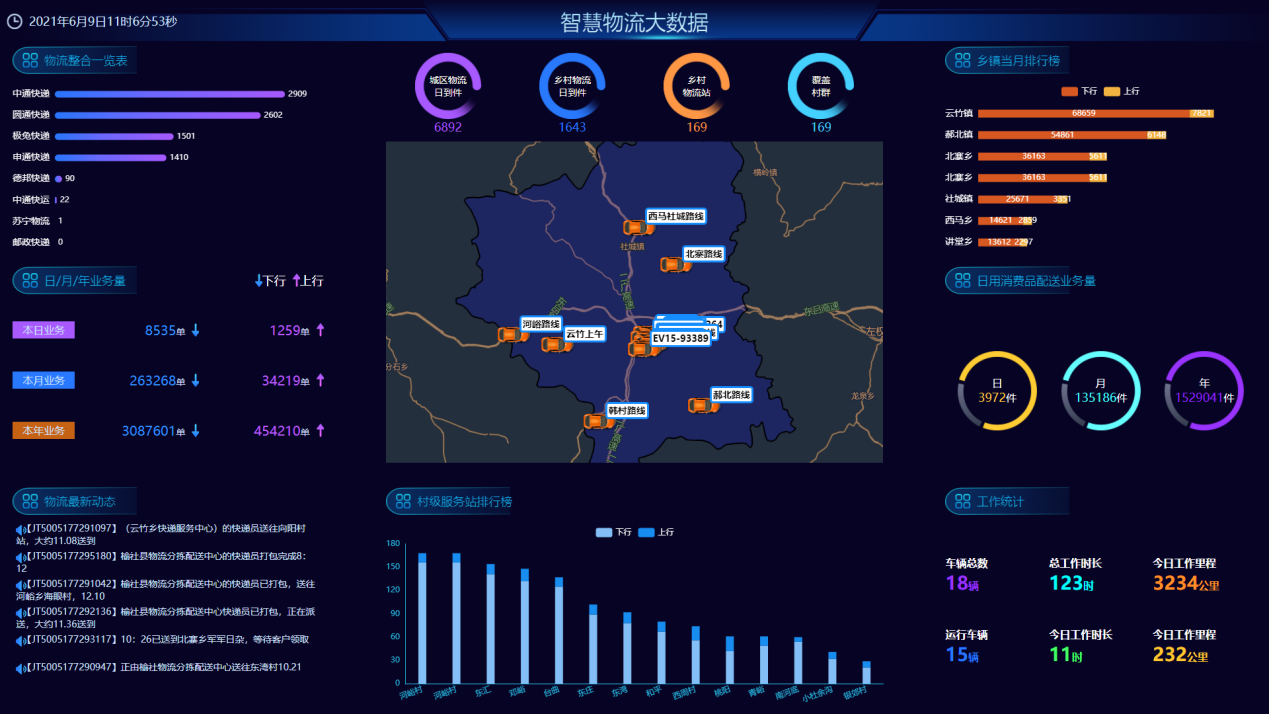Select the 本年业务 tab
Screen dimensions: 1269x714
pos(43,431)
